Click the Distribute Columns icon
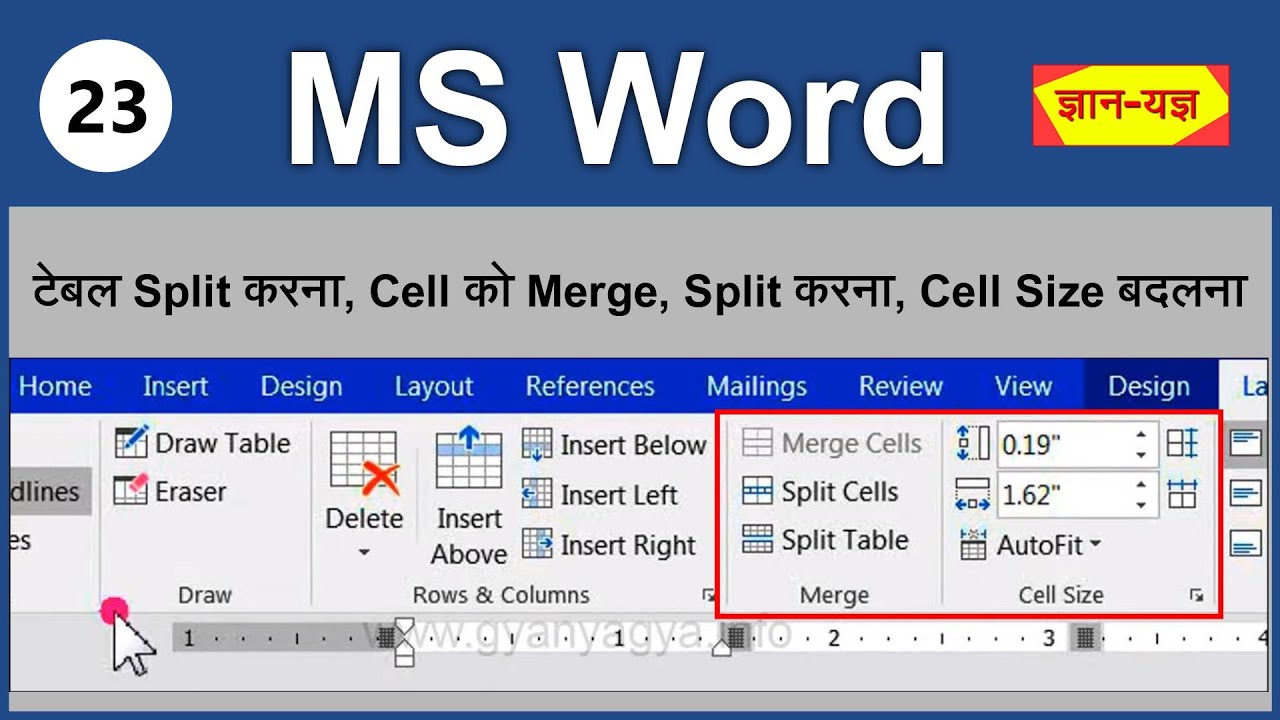Screen dimensions: 1280x720 click(x=1182, y=493)
